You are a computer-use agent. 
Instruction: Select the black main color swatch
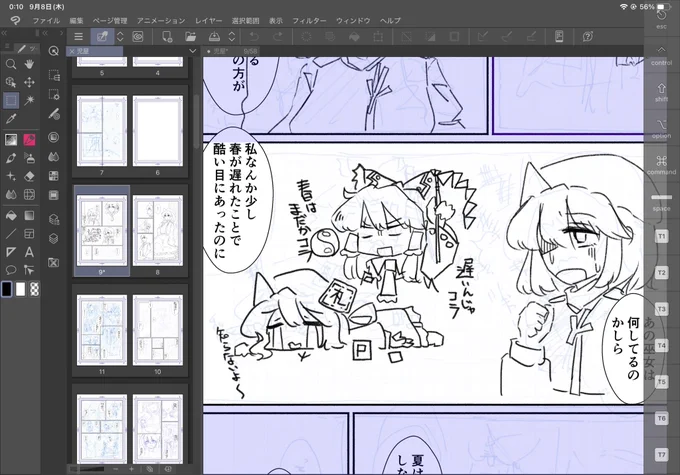tap(7, 289)
